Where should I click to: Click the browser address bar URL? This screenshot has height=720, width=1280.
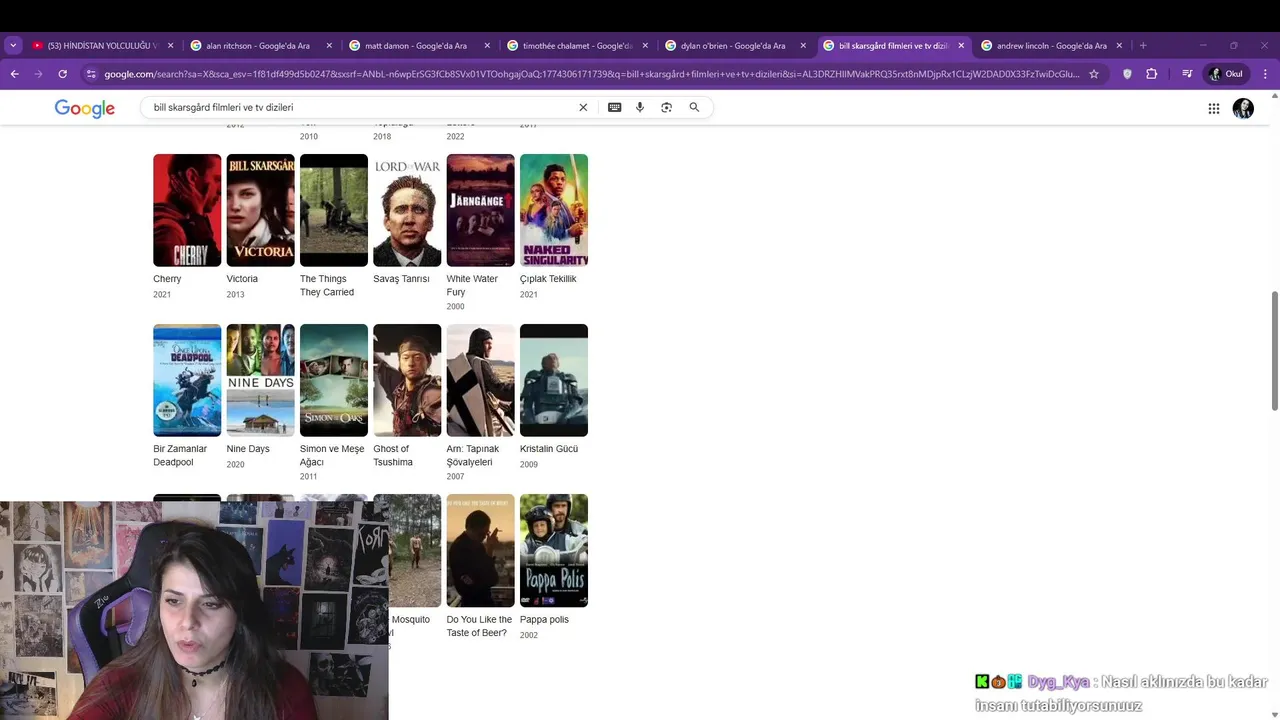coord(590,74)
